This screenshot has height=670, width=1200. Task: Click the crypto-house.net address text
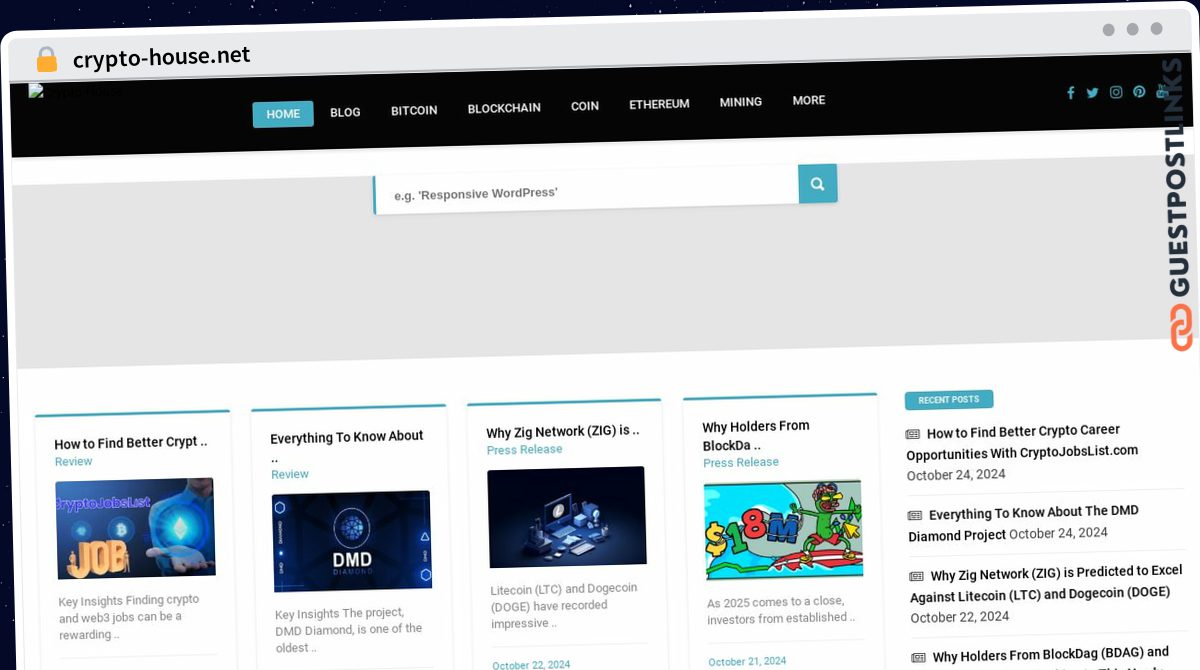162,57
